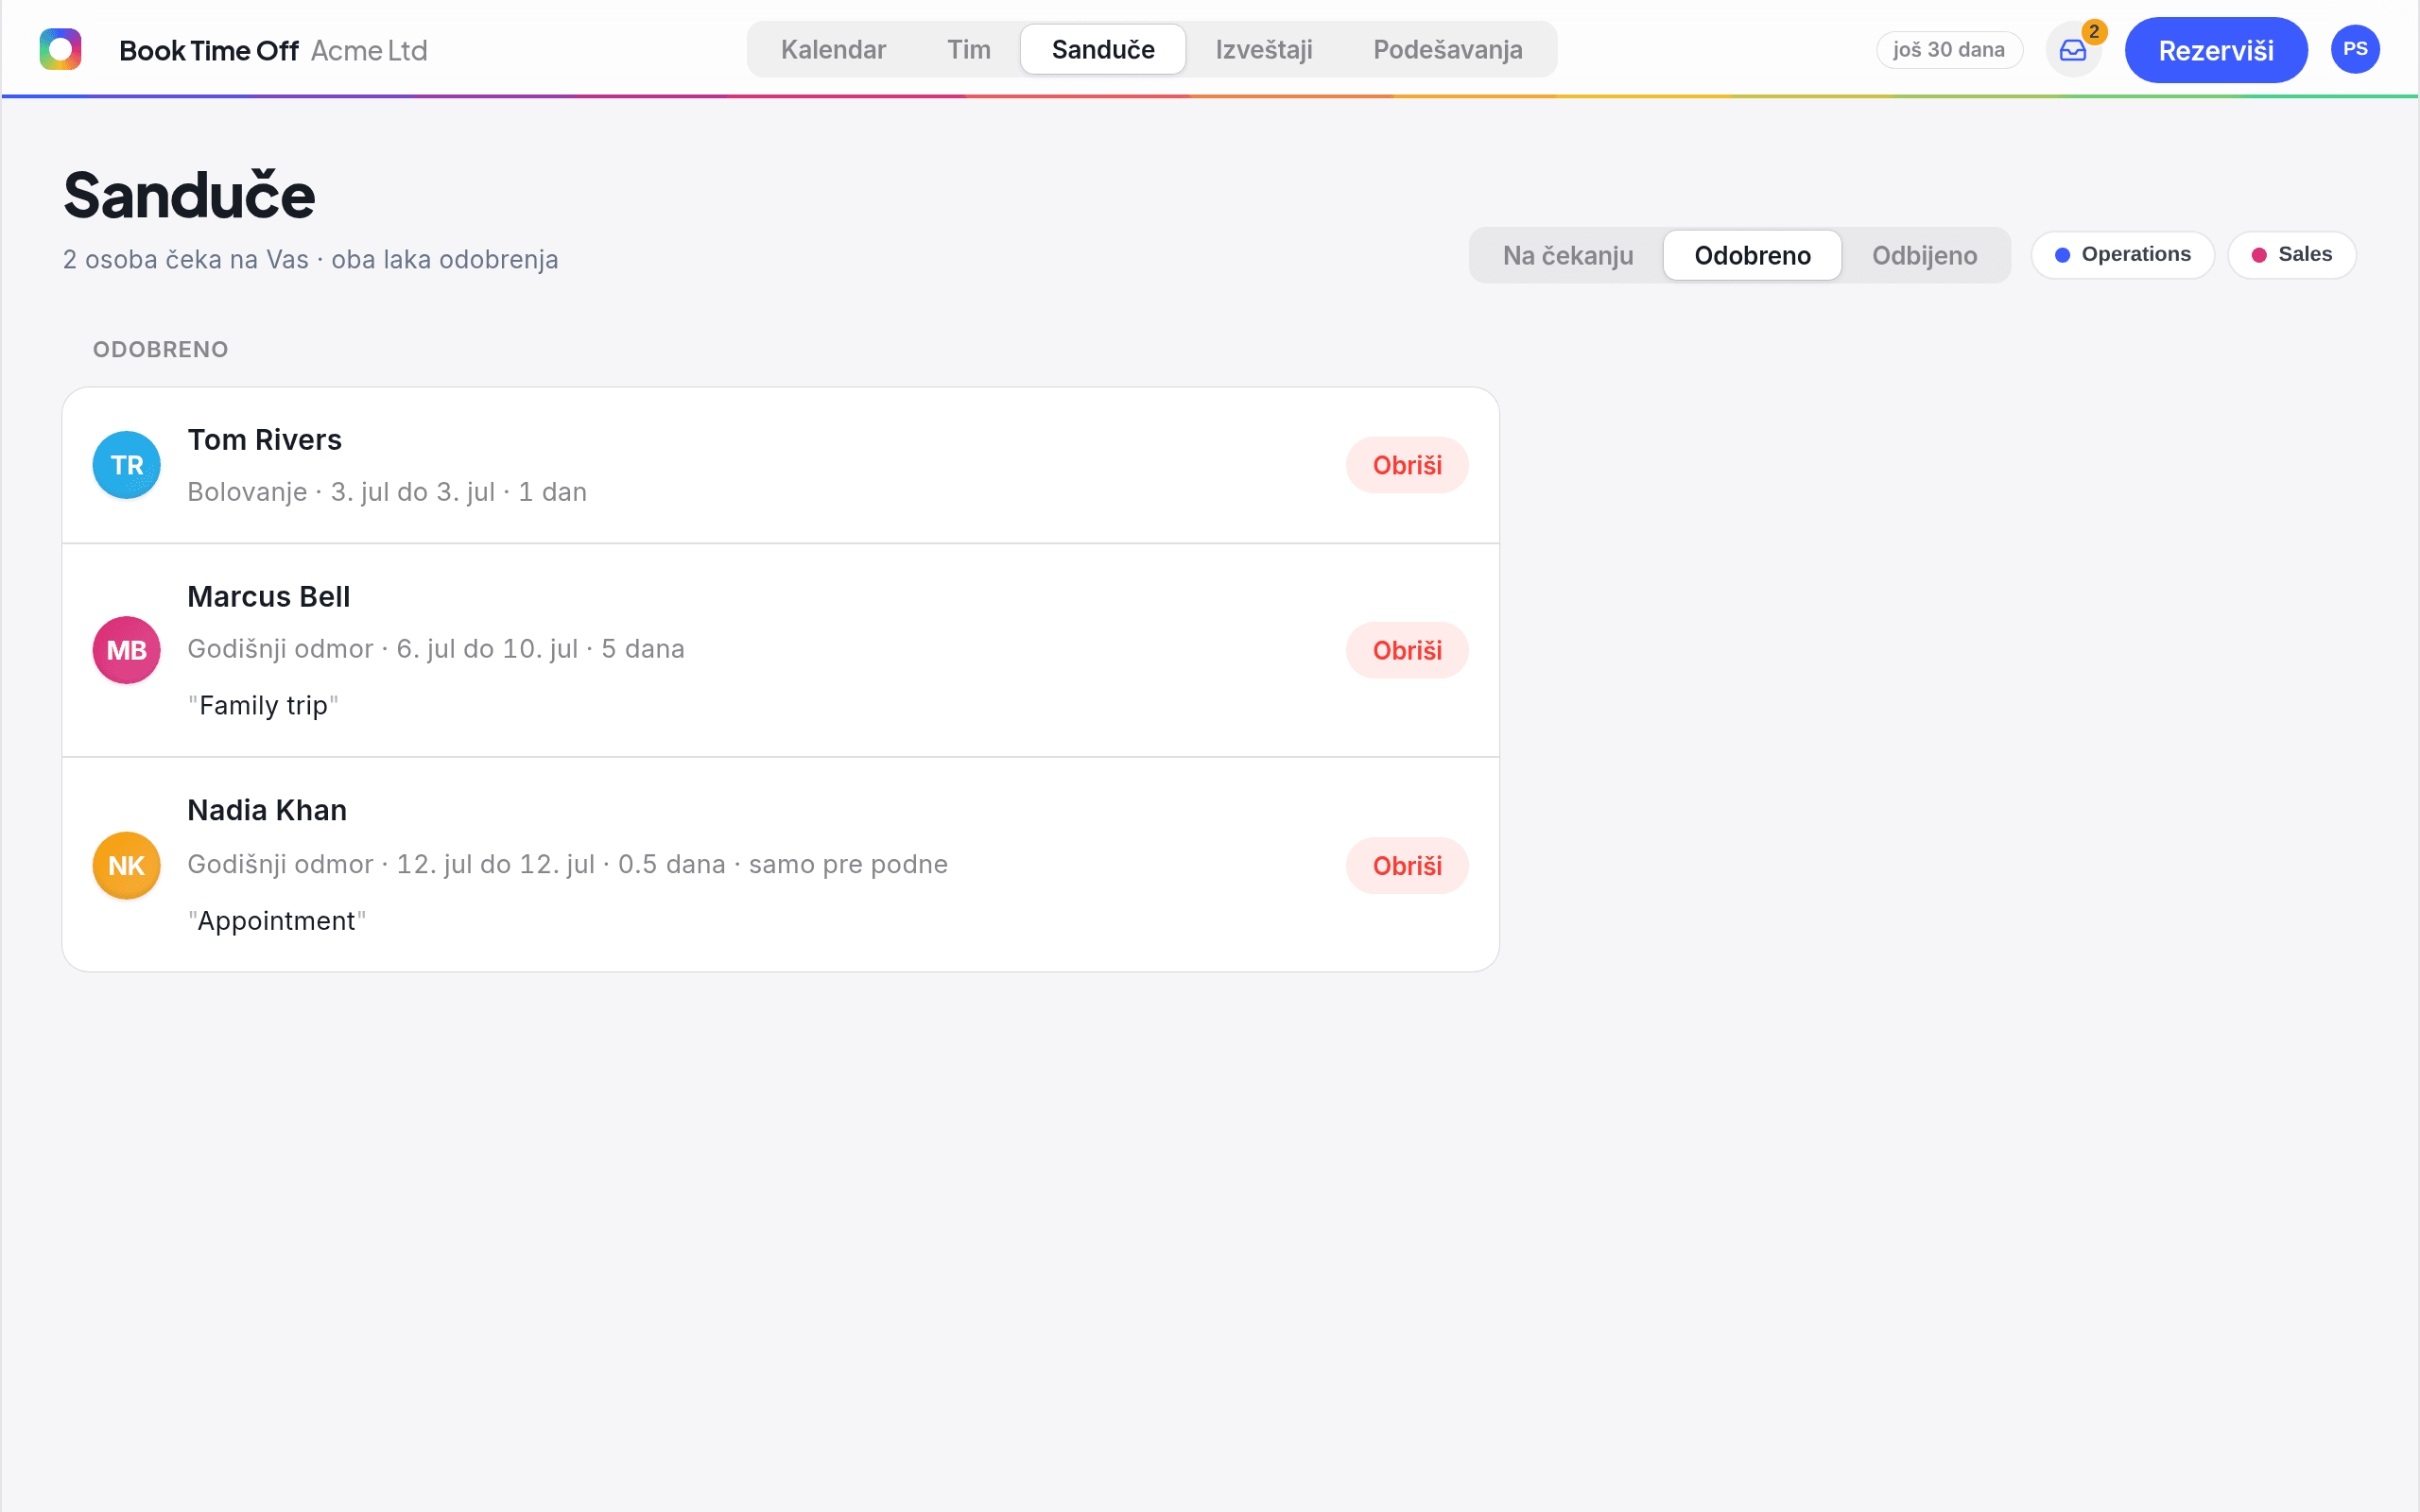Click Marcus Bell's MB avatar
Screen dimensions: 2420x1512
127,650
